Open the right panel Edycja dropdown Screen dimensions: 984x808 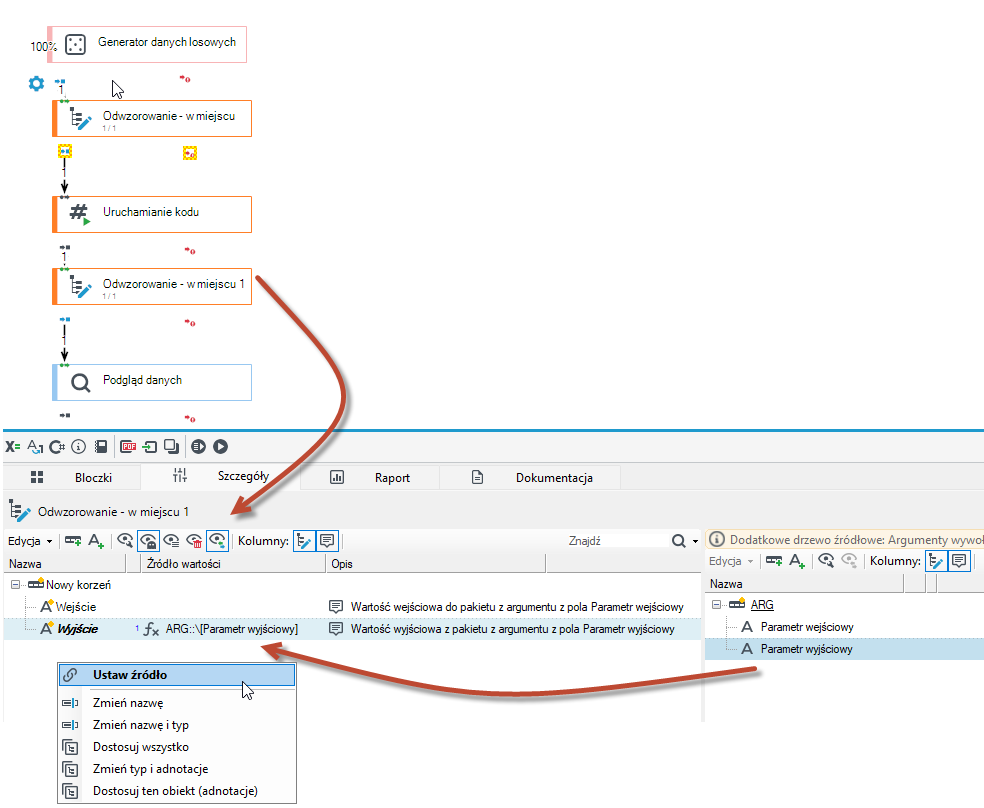(731, 561)
